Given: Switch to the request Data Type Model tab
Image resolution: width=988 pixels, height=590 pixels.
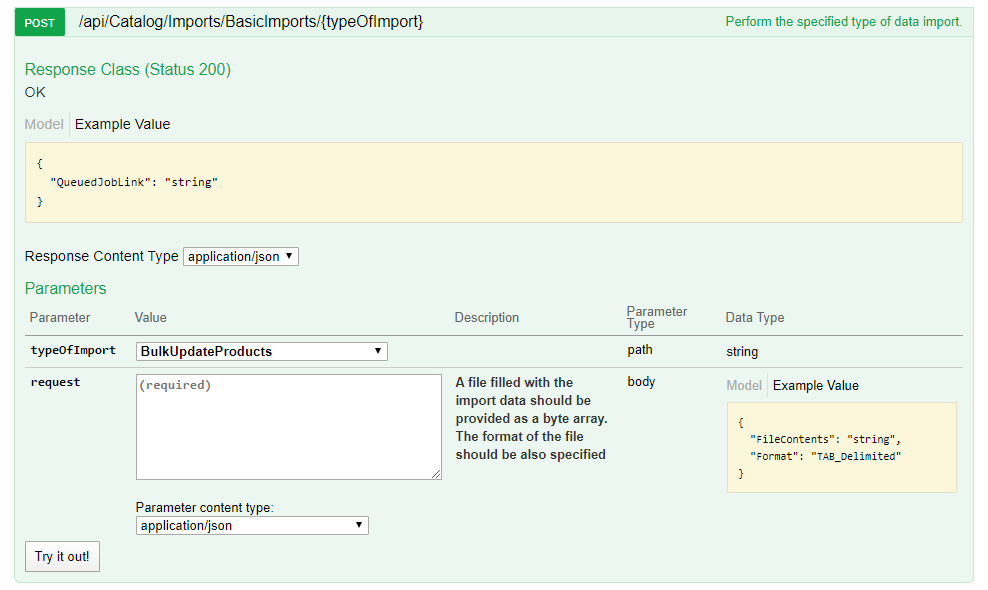Looking at the screenshot, I should [744, 385].
